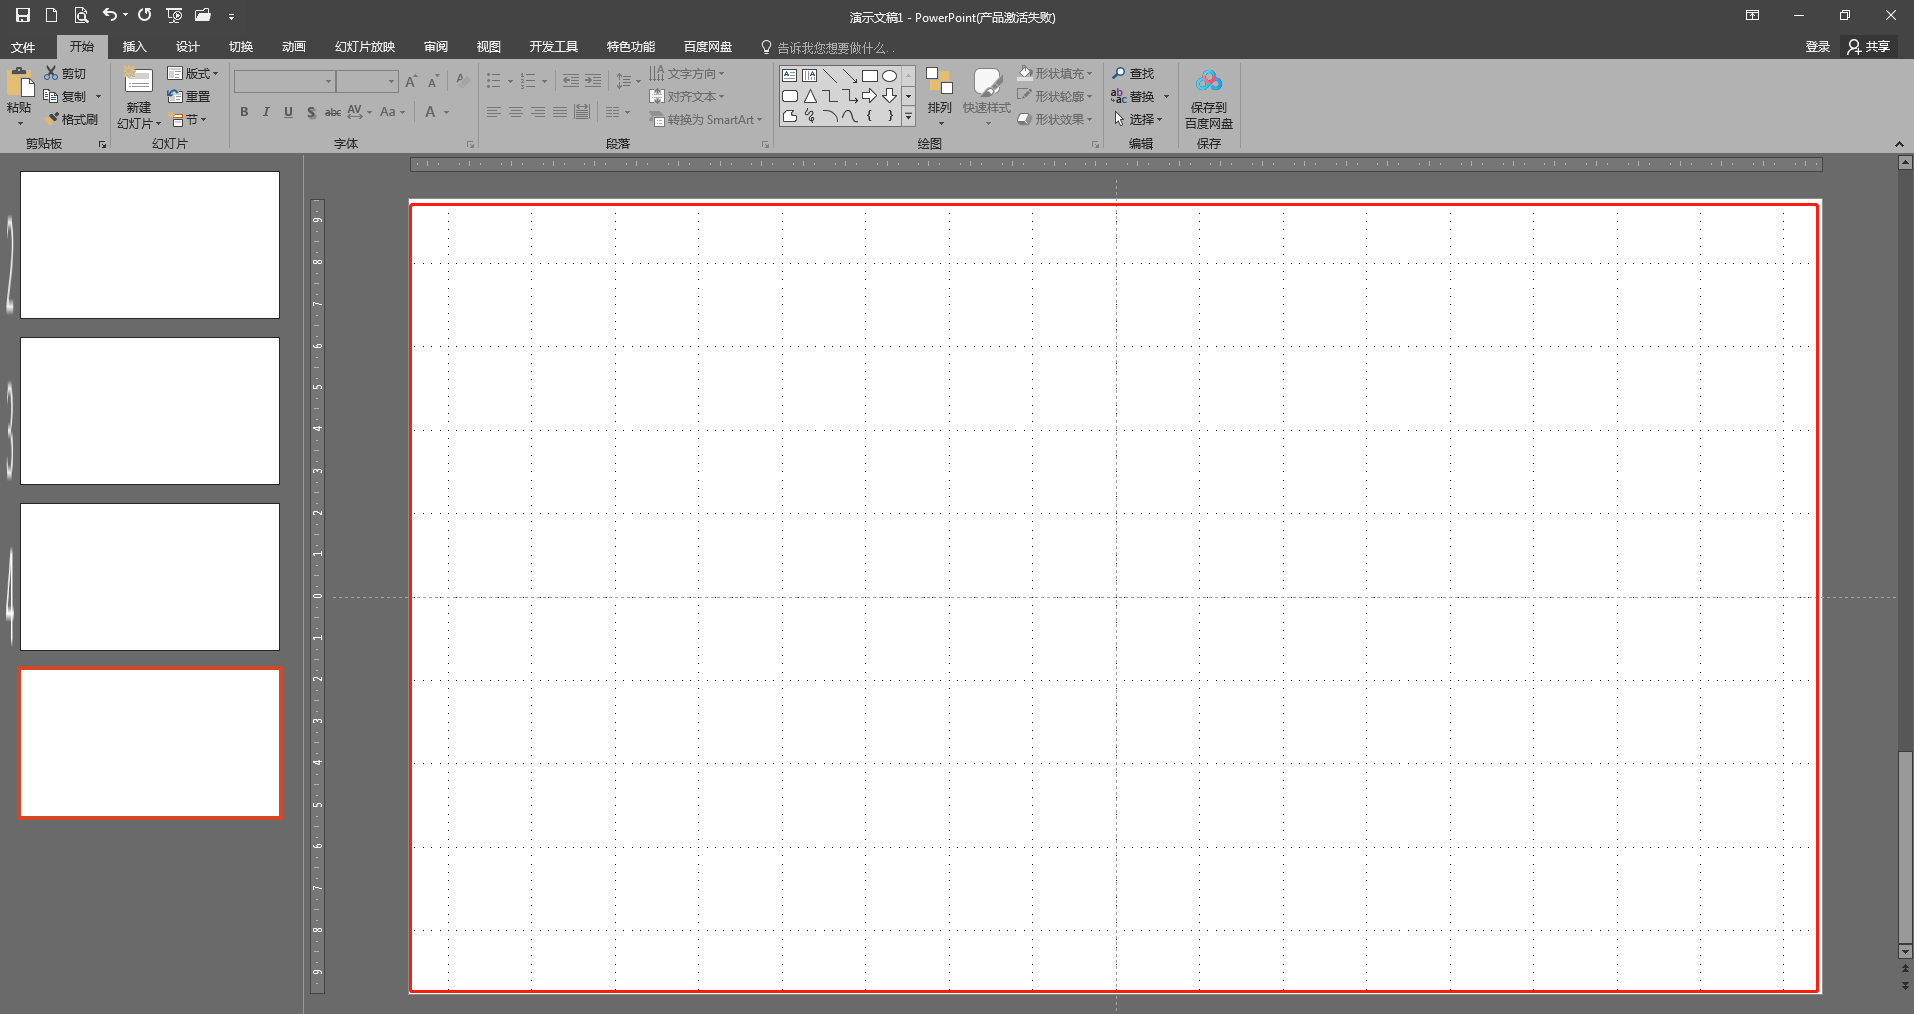Open the bullet list button
Screen dimensions: 1914x1014
pyautogui.click(x=494, y=81)
